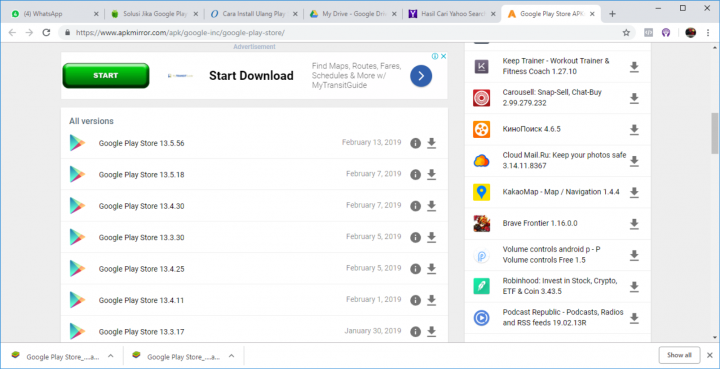Close the advertisement with the X icon
This screenshot has width=720, height=369.
pos(444,56)
